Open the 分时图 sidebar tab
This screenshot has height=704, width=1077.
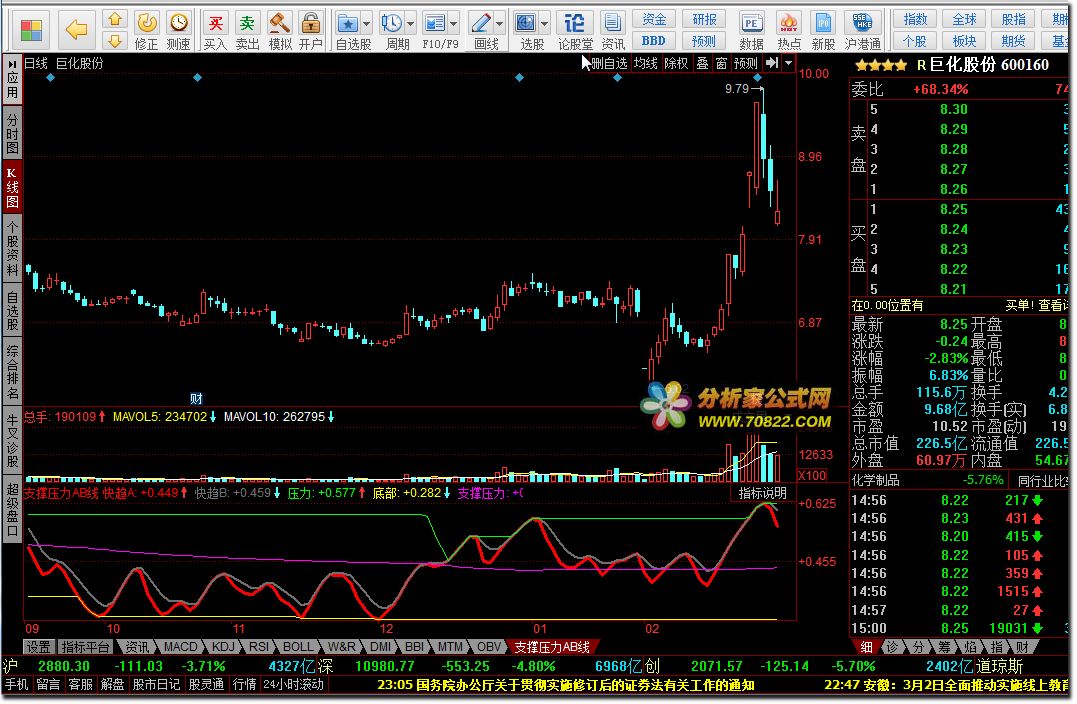coord(12,135)
